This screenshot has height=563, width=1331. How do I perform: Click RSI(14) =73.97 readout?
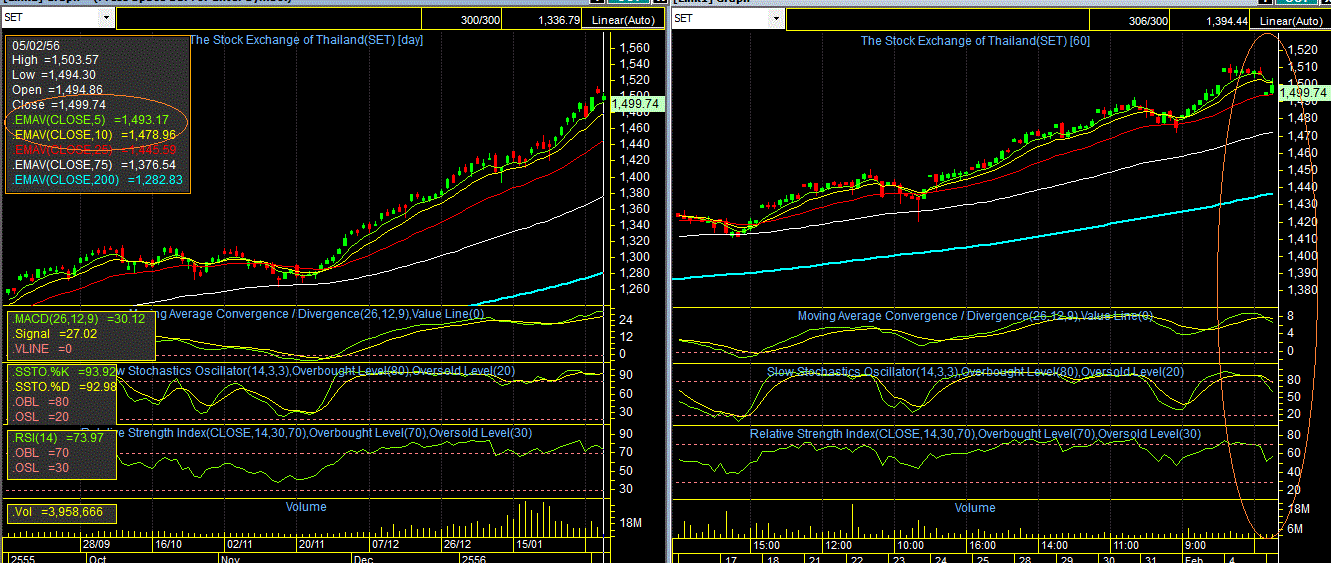[x=58, y=438]
